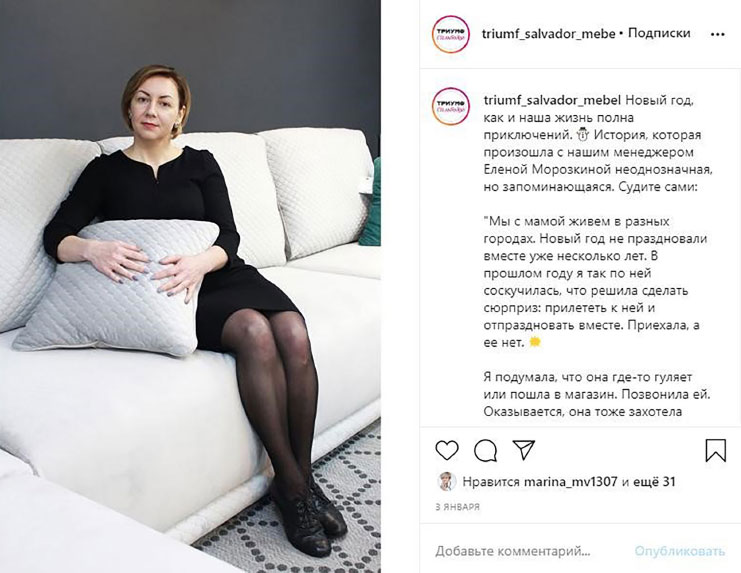Click the sun emoji after 'ее нет'
Image resolution: width=741 pixels, height=573 pixels.
tap(534, 342)
